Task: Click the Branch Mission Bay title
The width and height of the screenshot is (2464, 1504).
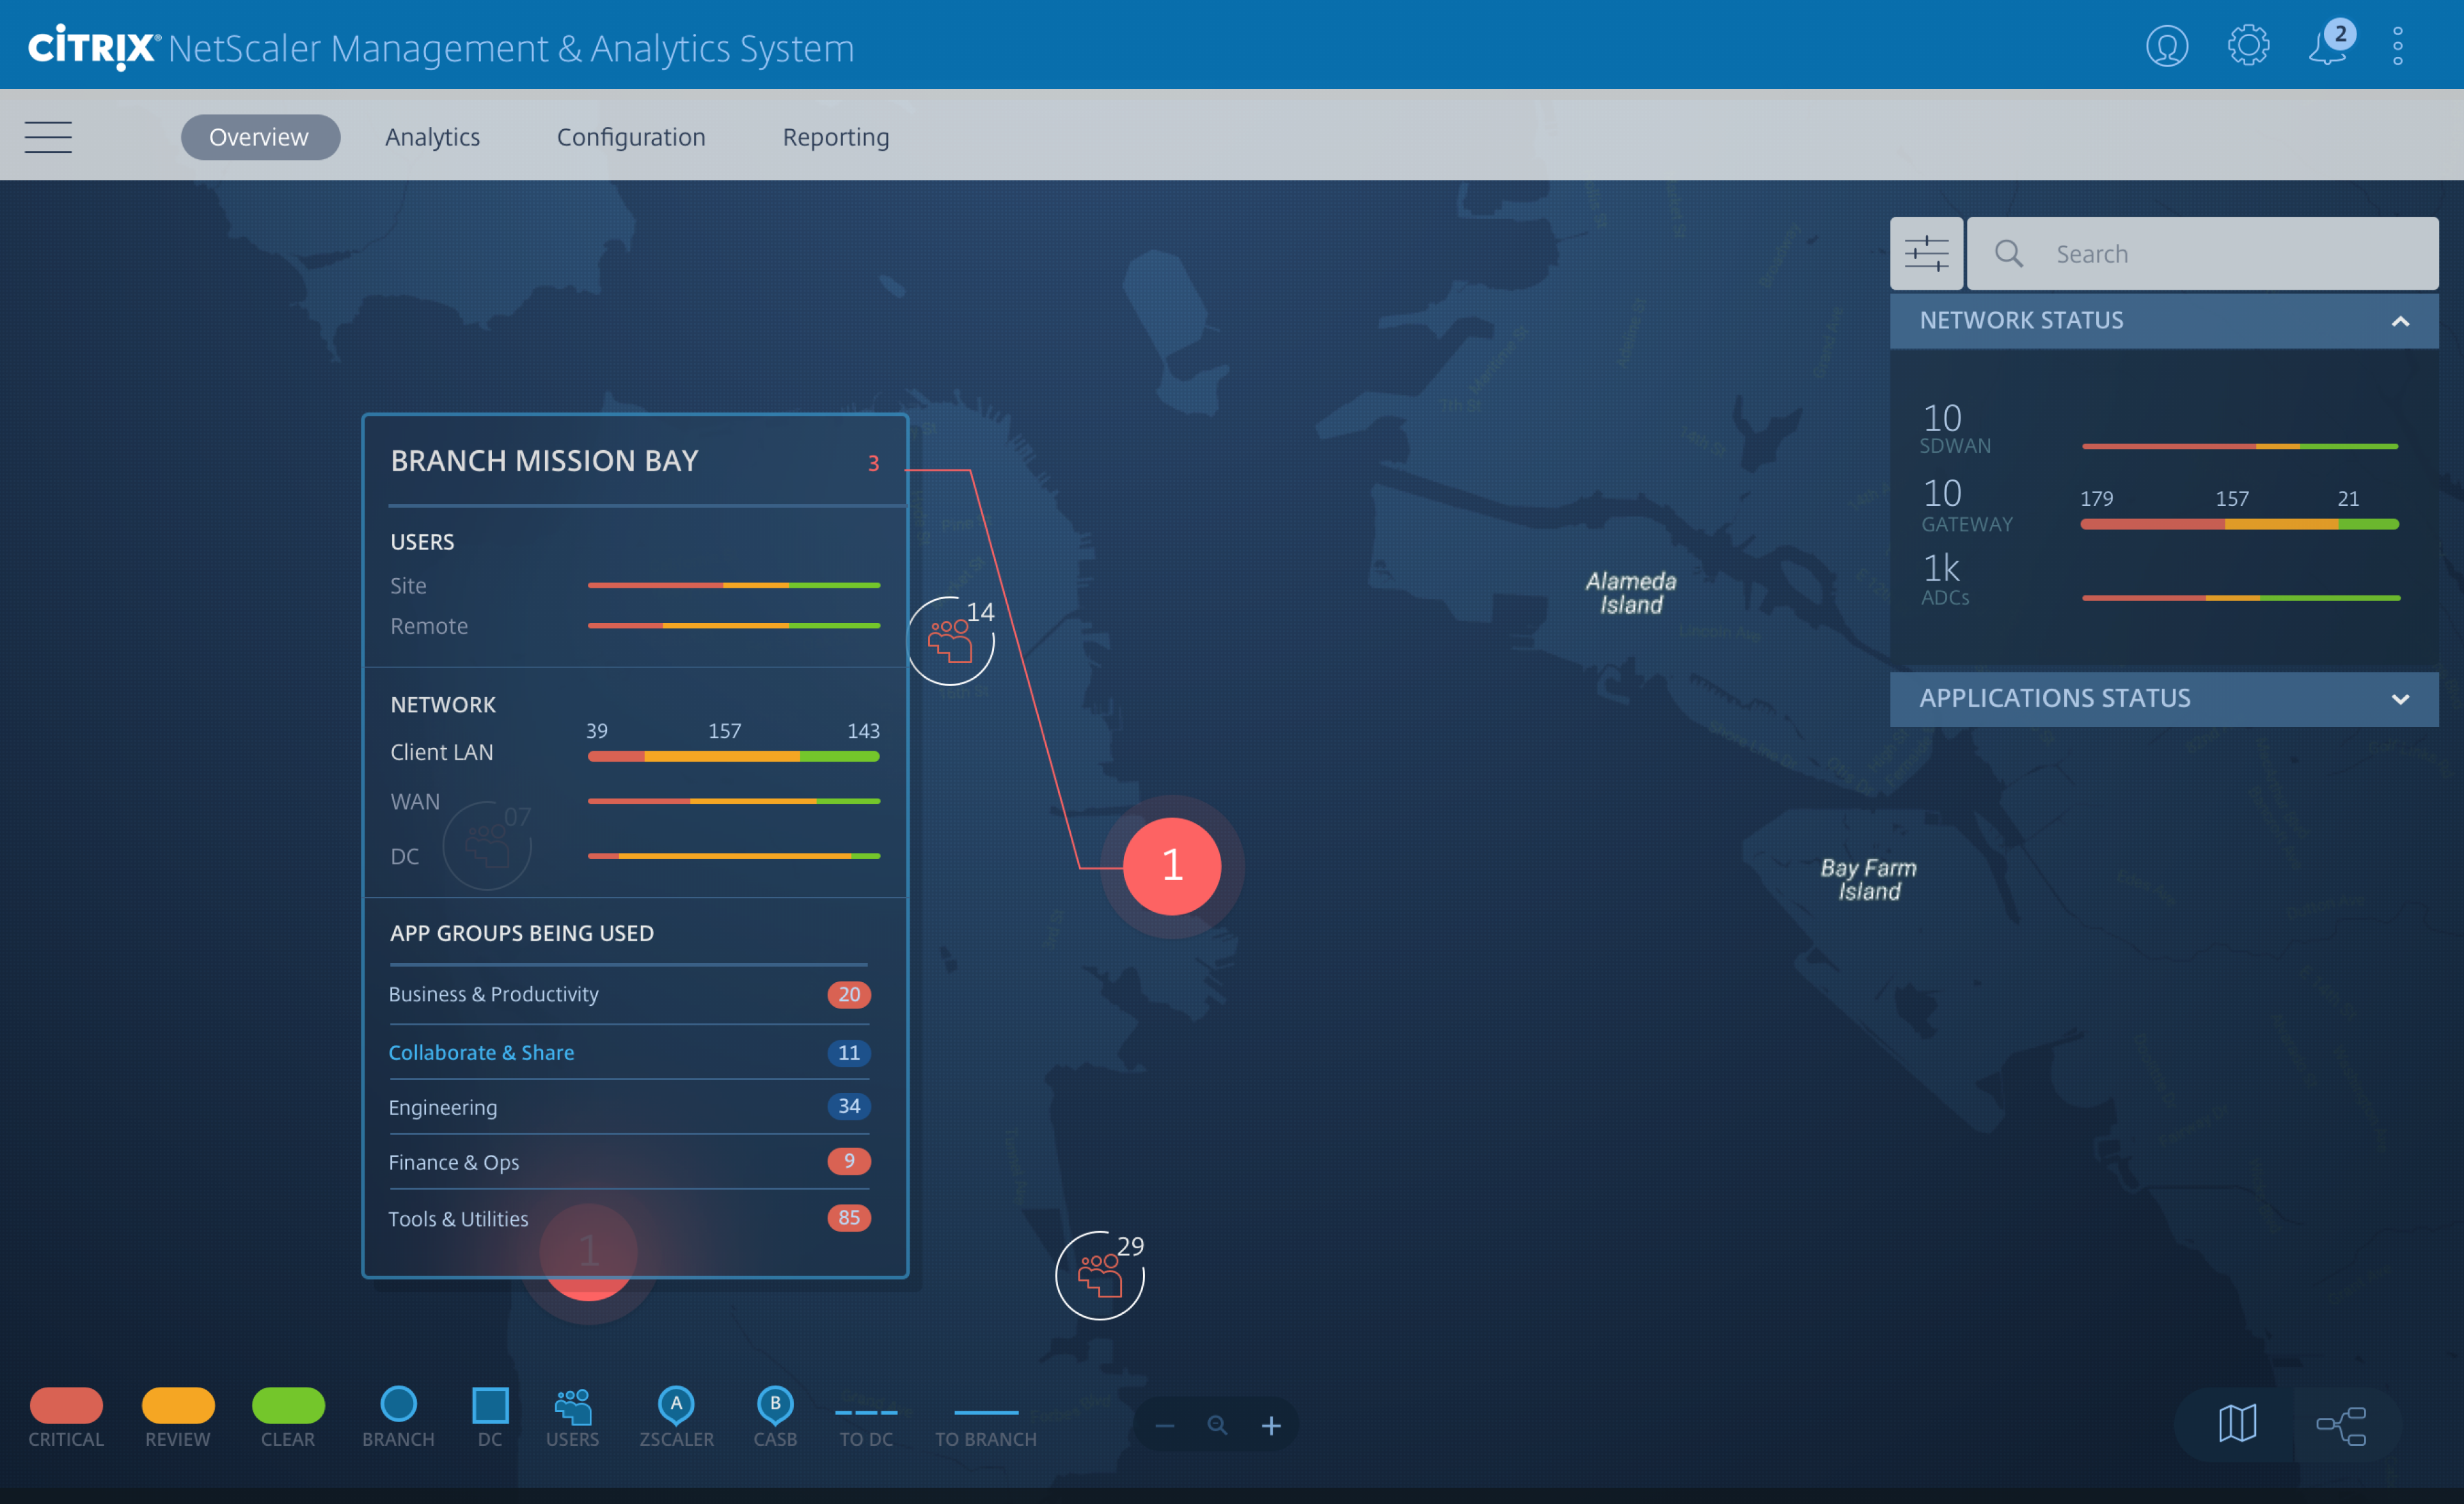Action: (x=544, y=460)
